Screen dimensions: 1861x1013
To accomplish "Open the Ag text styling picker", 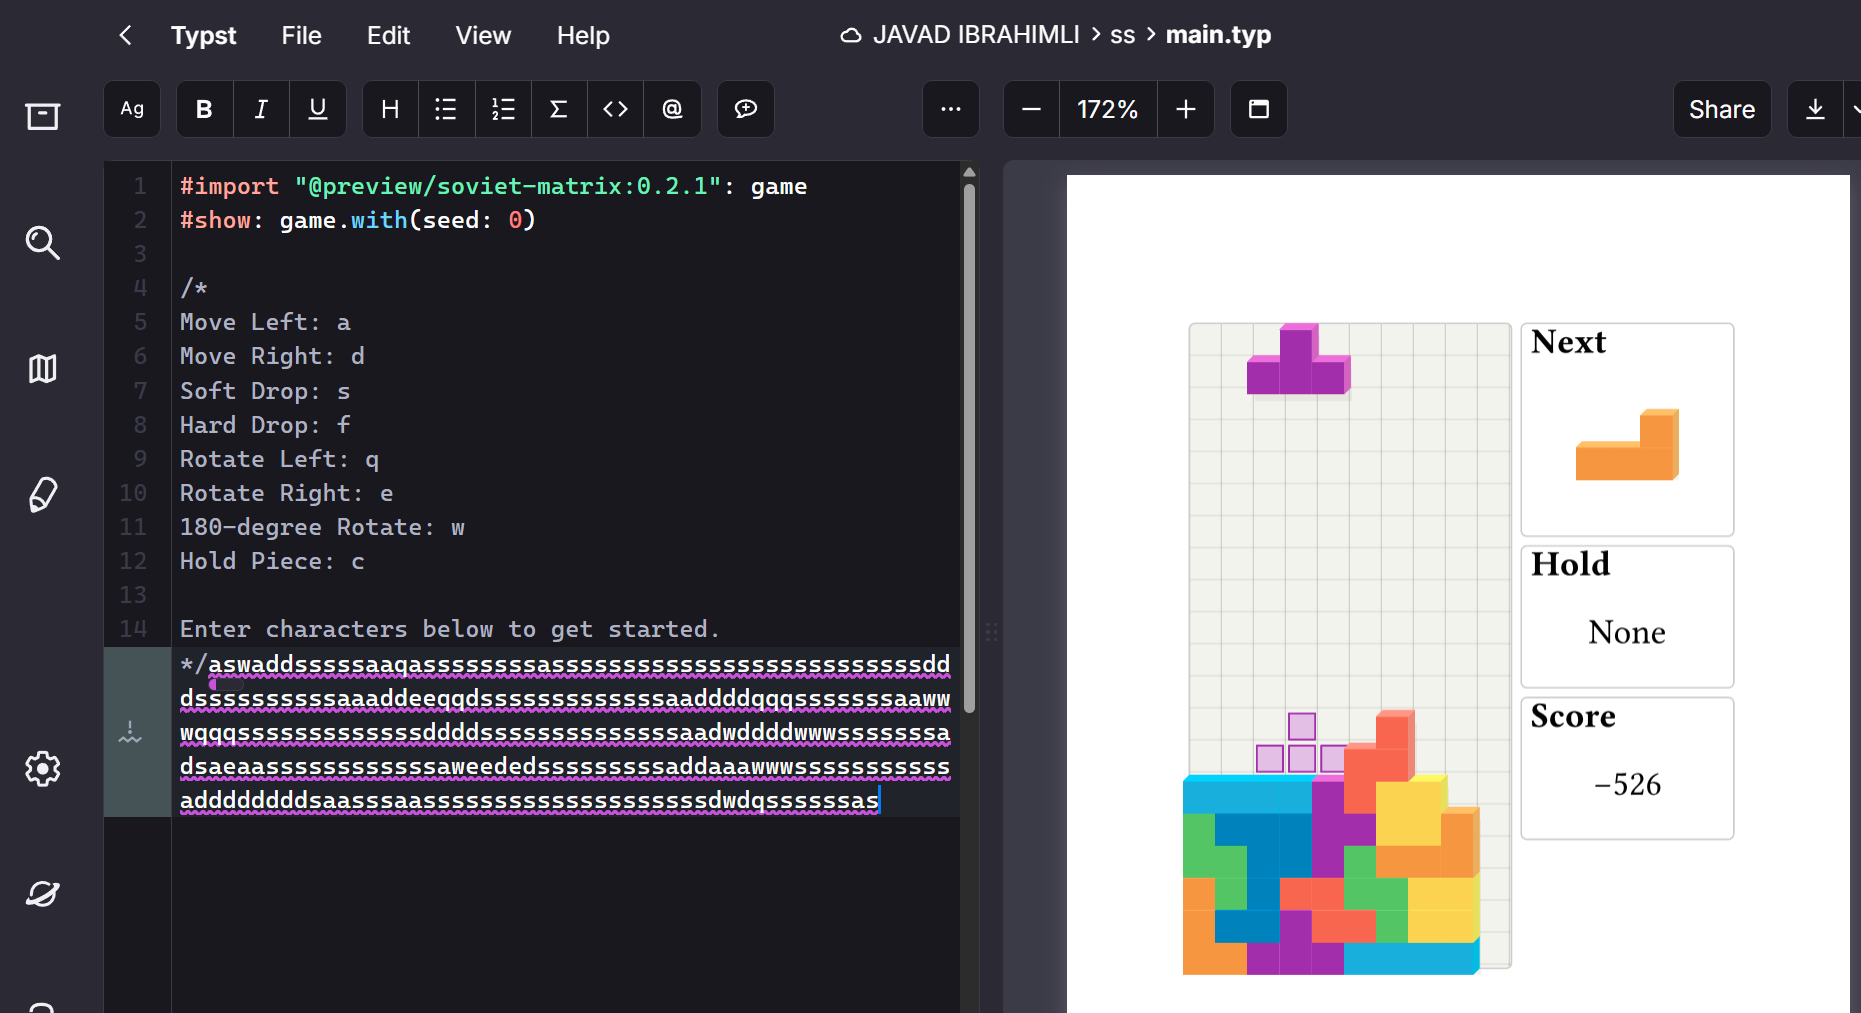I will pyautogui.click(x=131, y=109).
